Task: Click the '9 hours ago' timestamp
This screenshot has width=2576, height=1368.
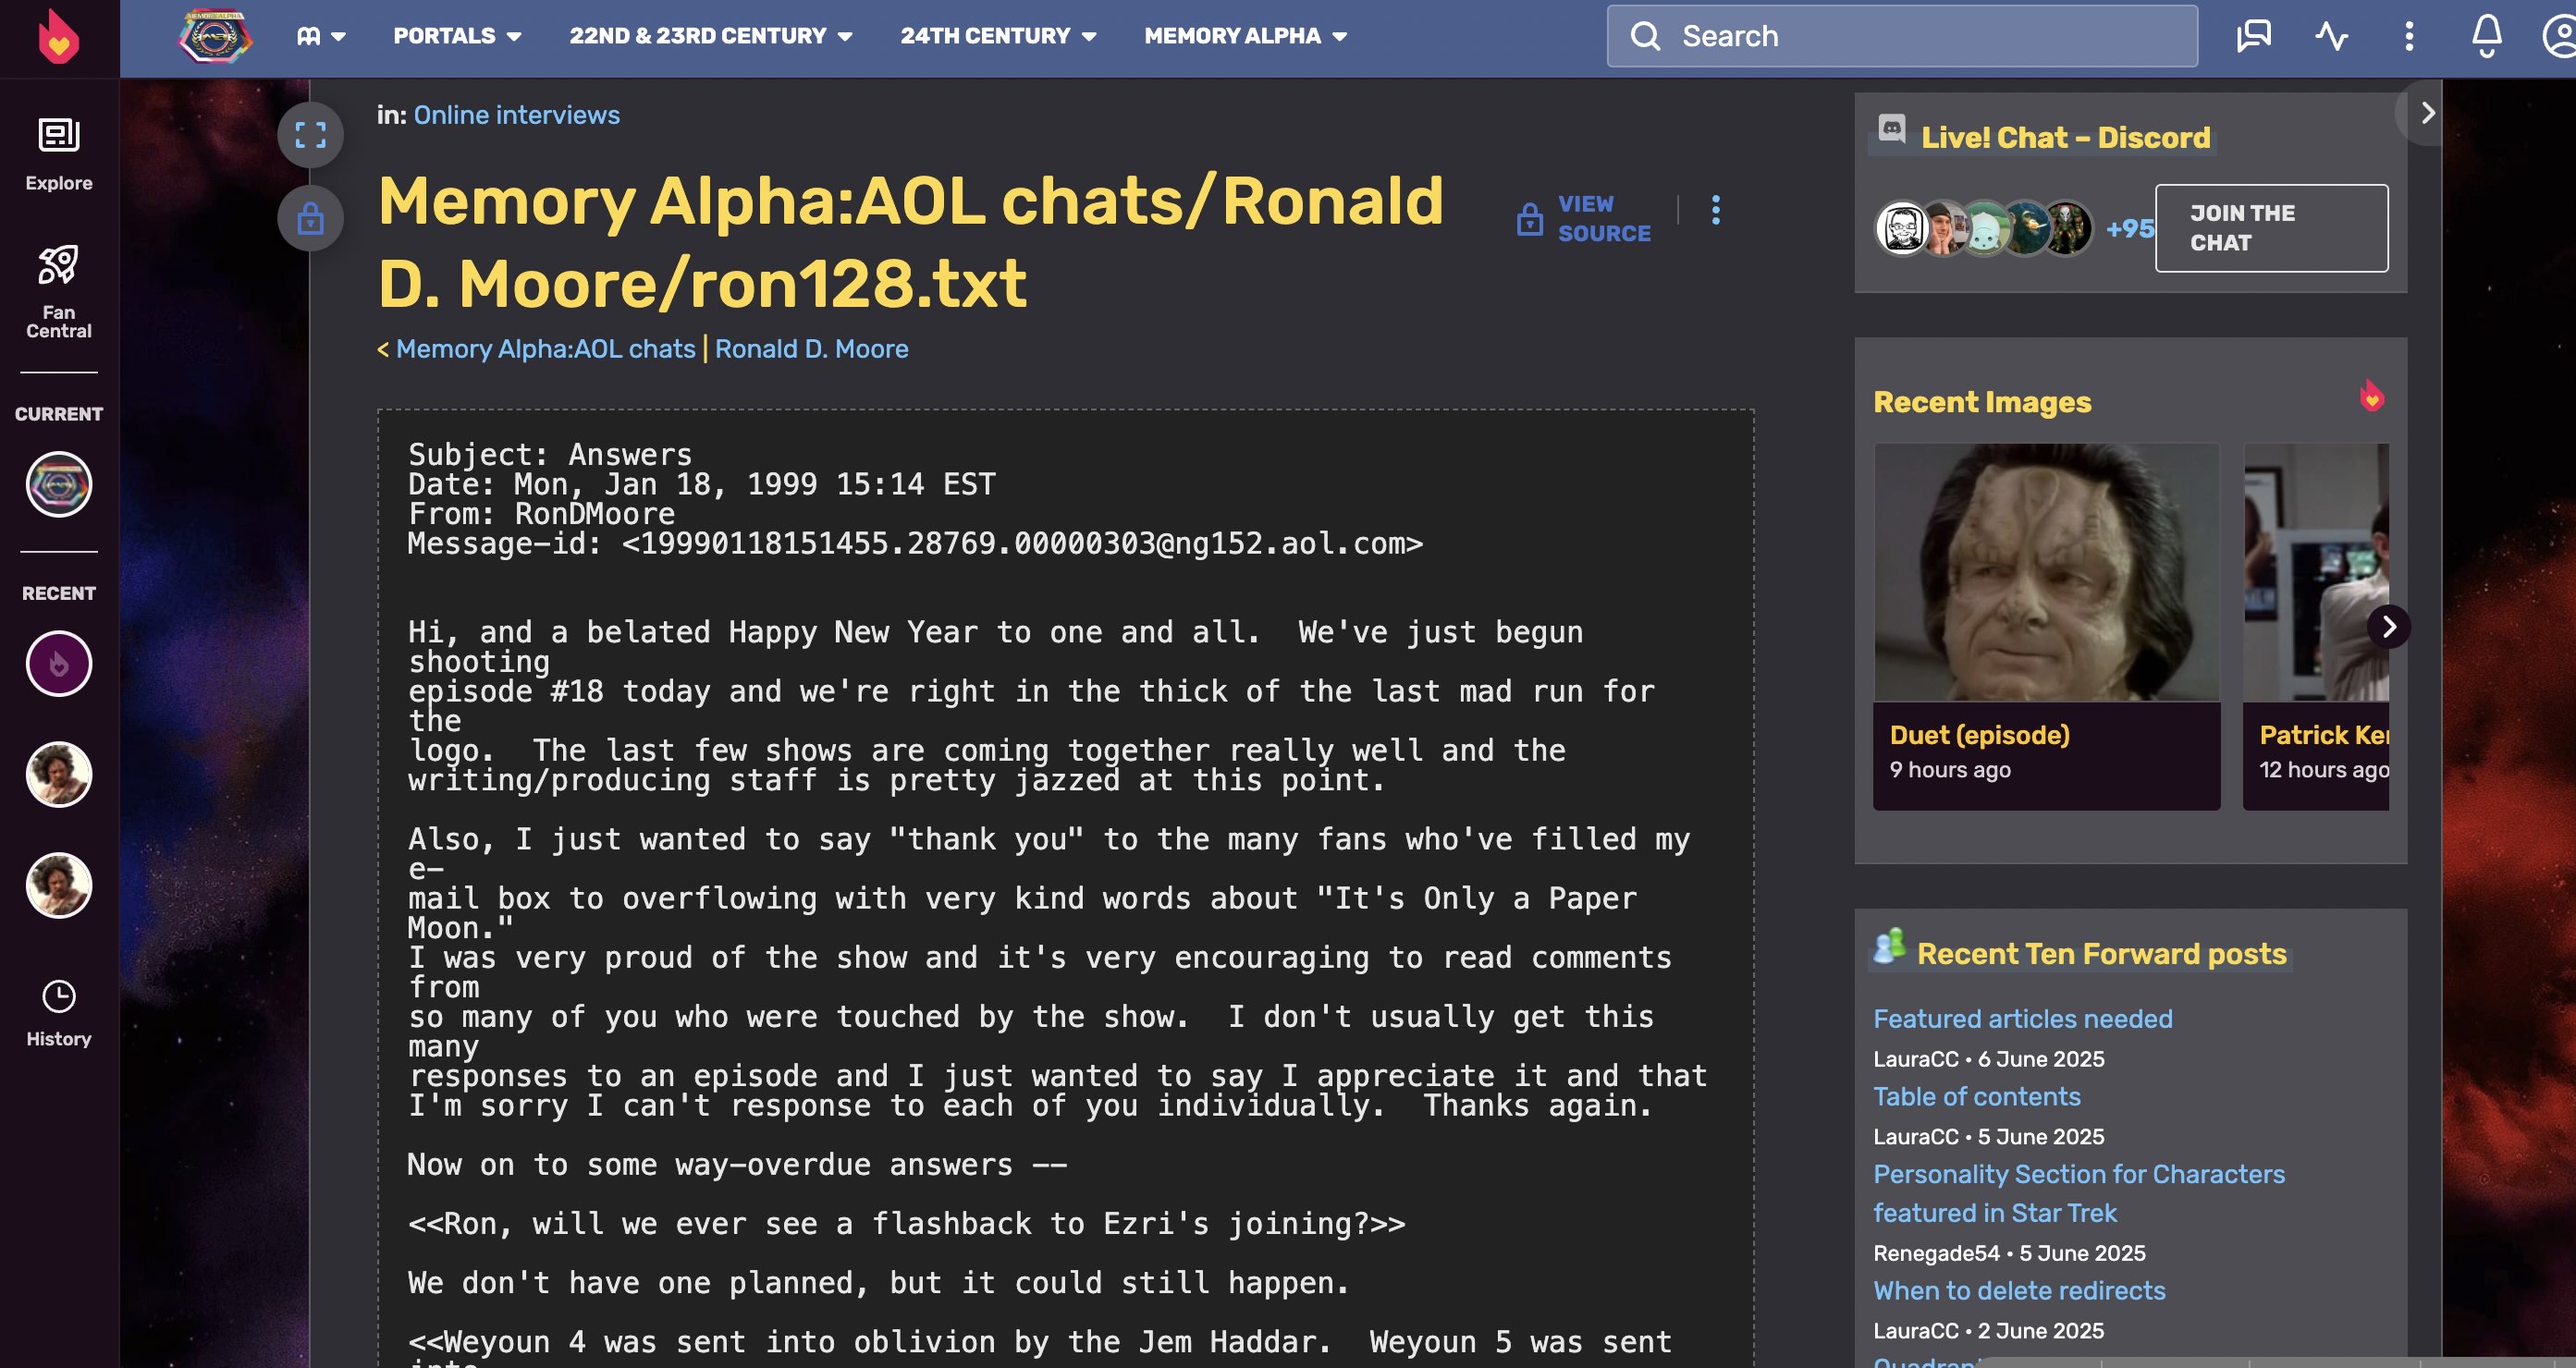Action: [1949, 770]
